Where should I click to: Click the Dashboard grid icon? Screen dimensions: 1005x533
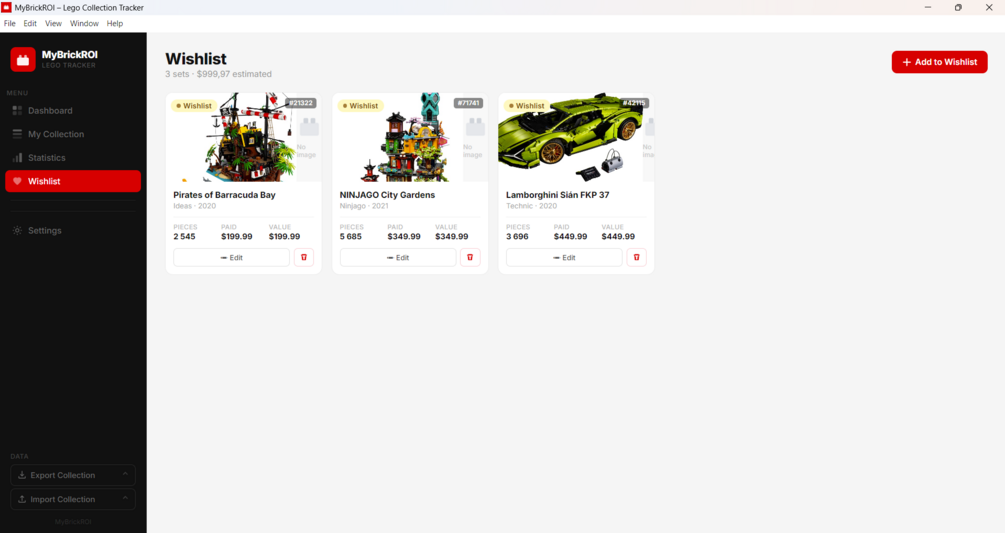(x=17, y=111)
